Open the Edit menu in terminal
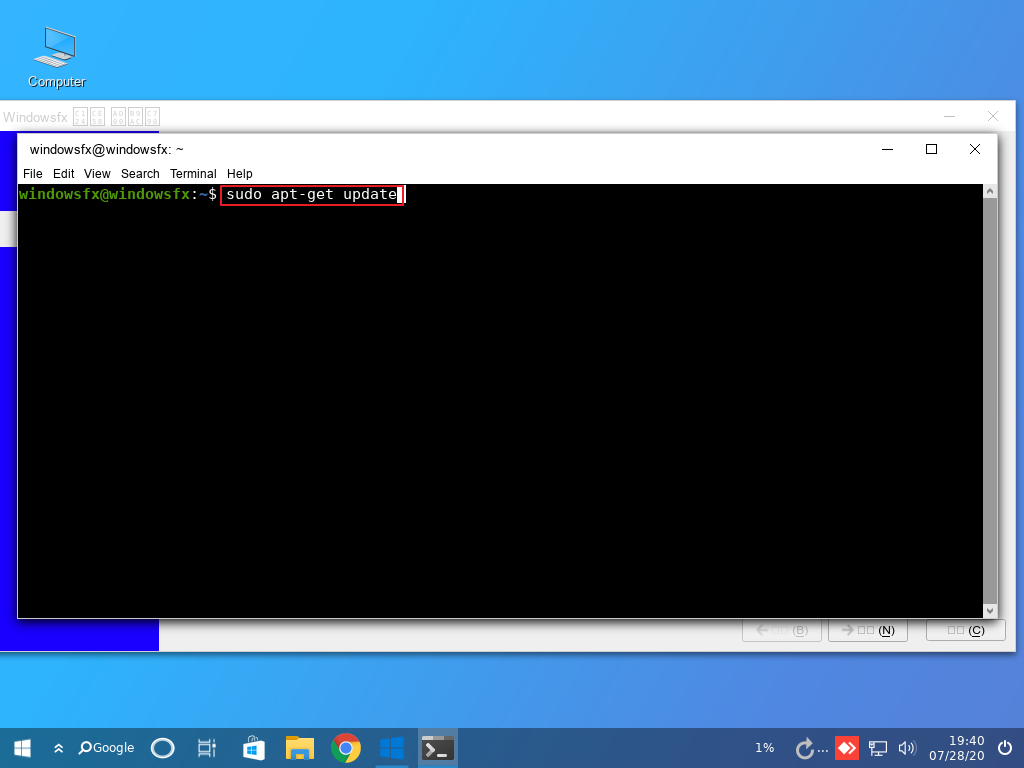Screen dimensions: 1024x768 [63, 174]
